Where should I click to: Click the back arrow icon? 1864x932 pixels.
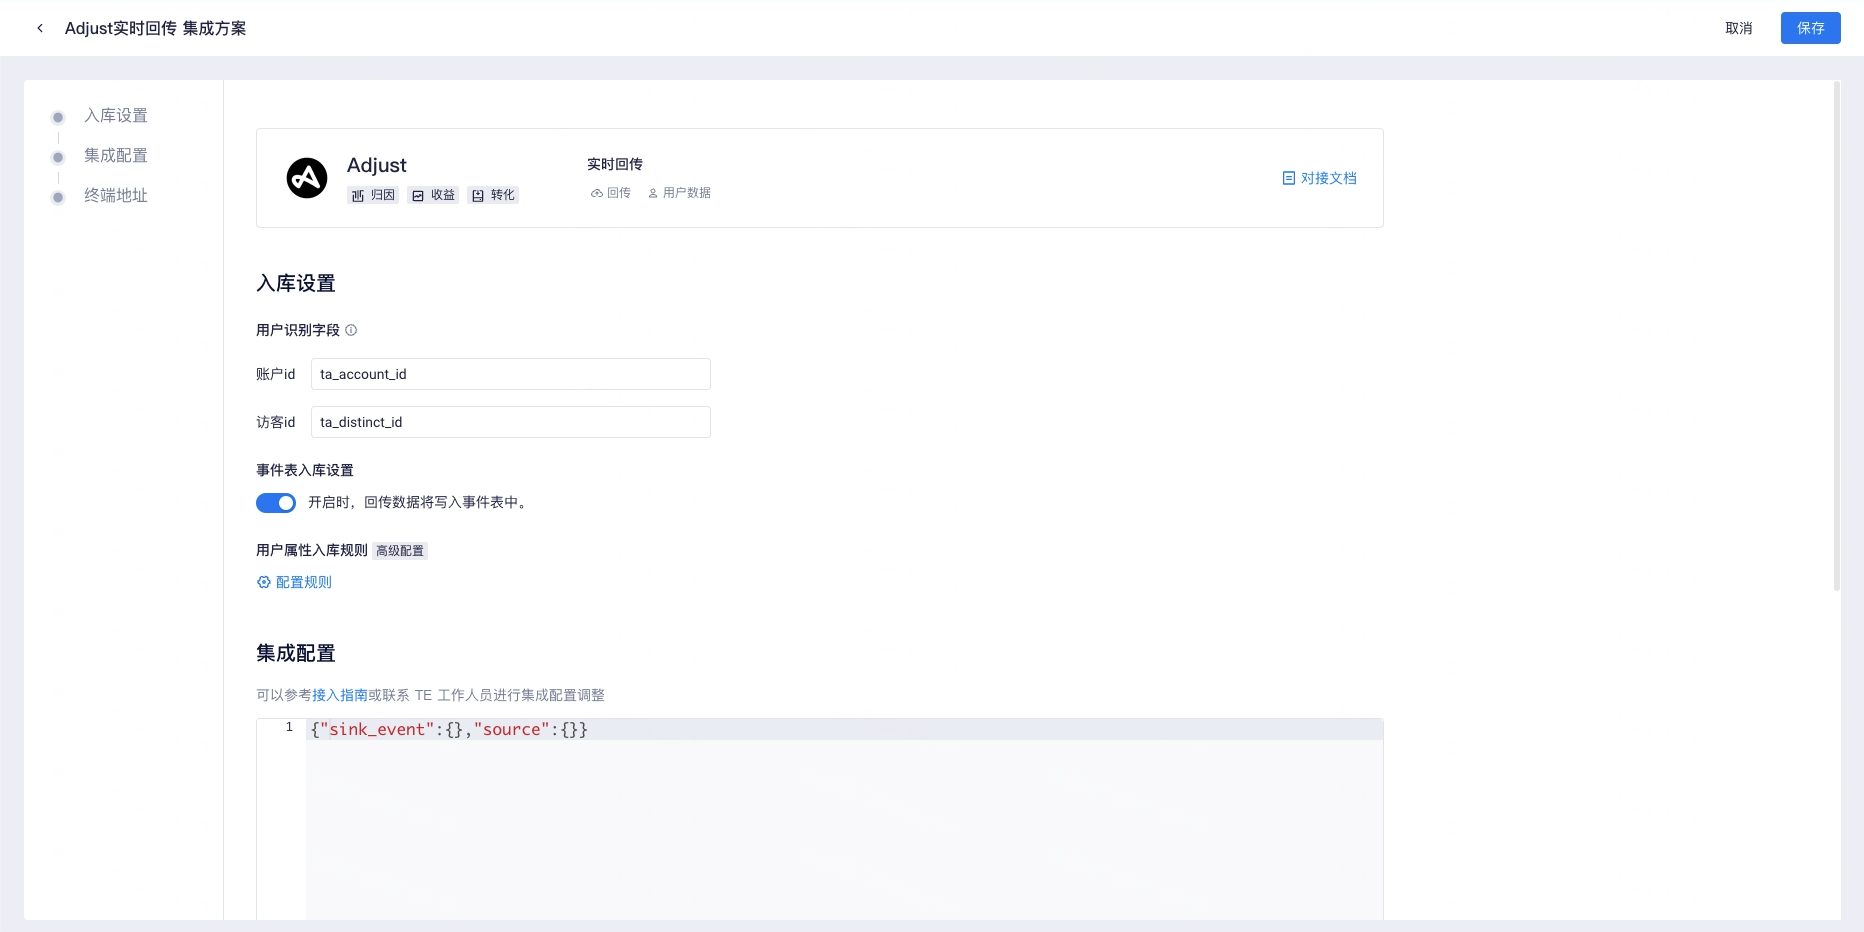(x=40, y=28)
